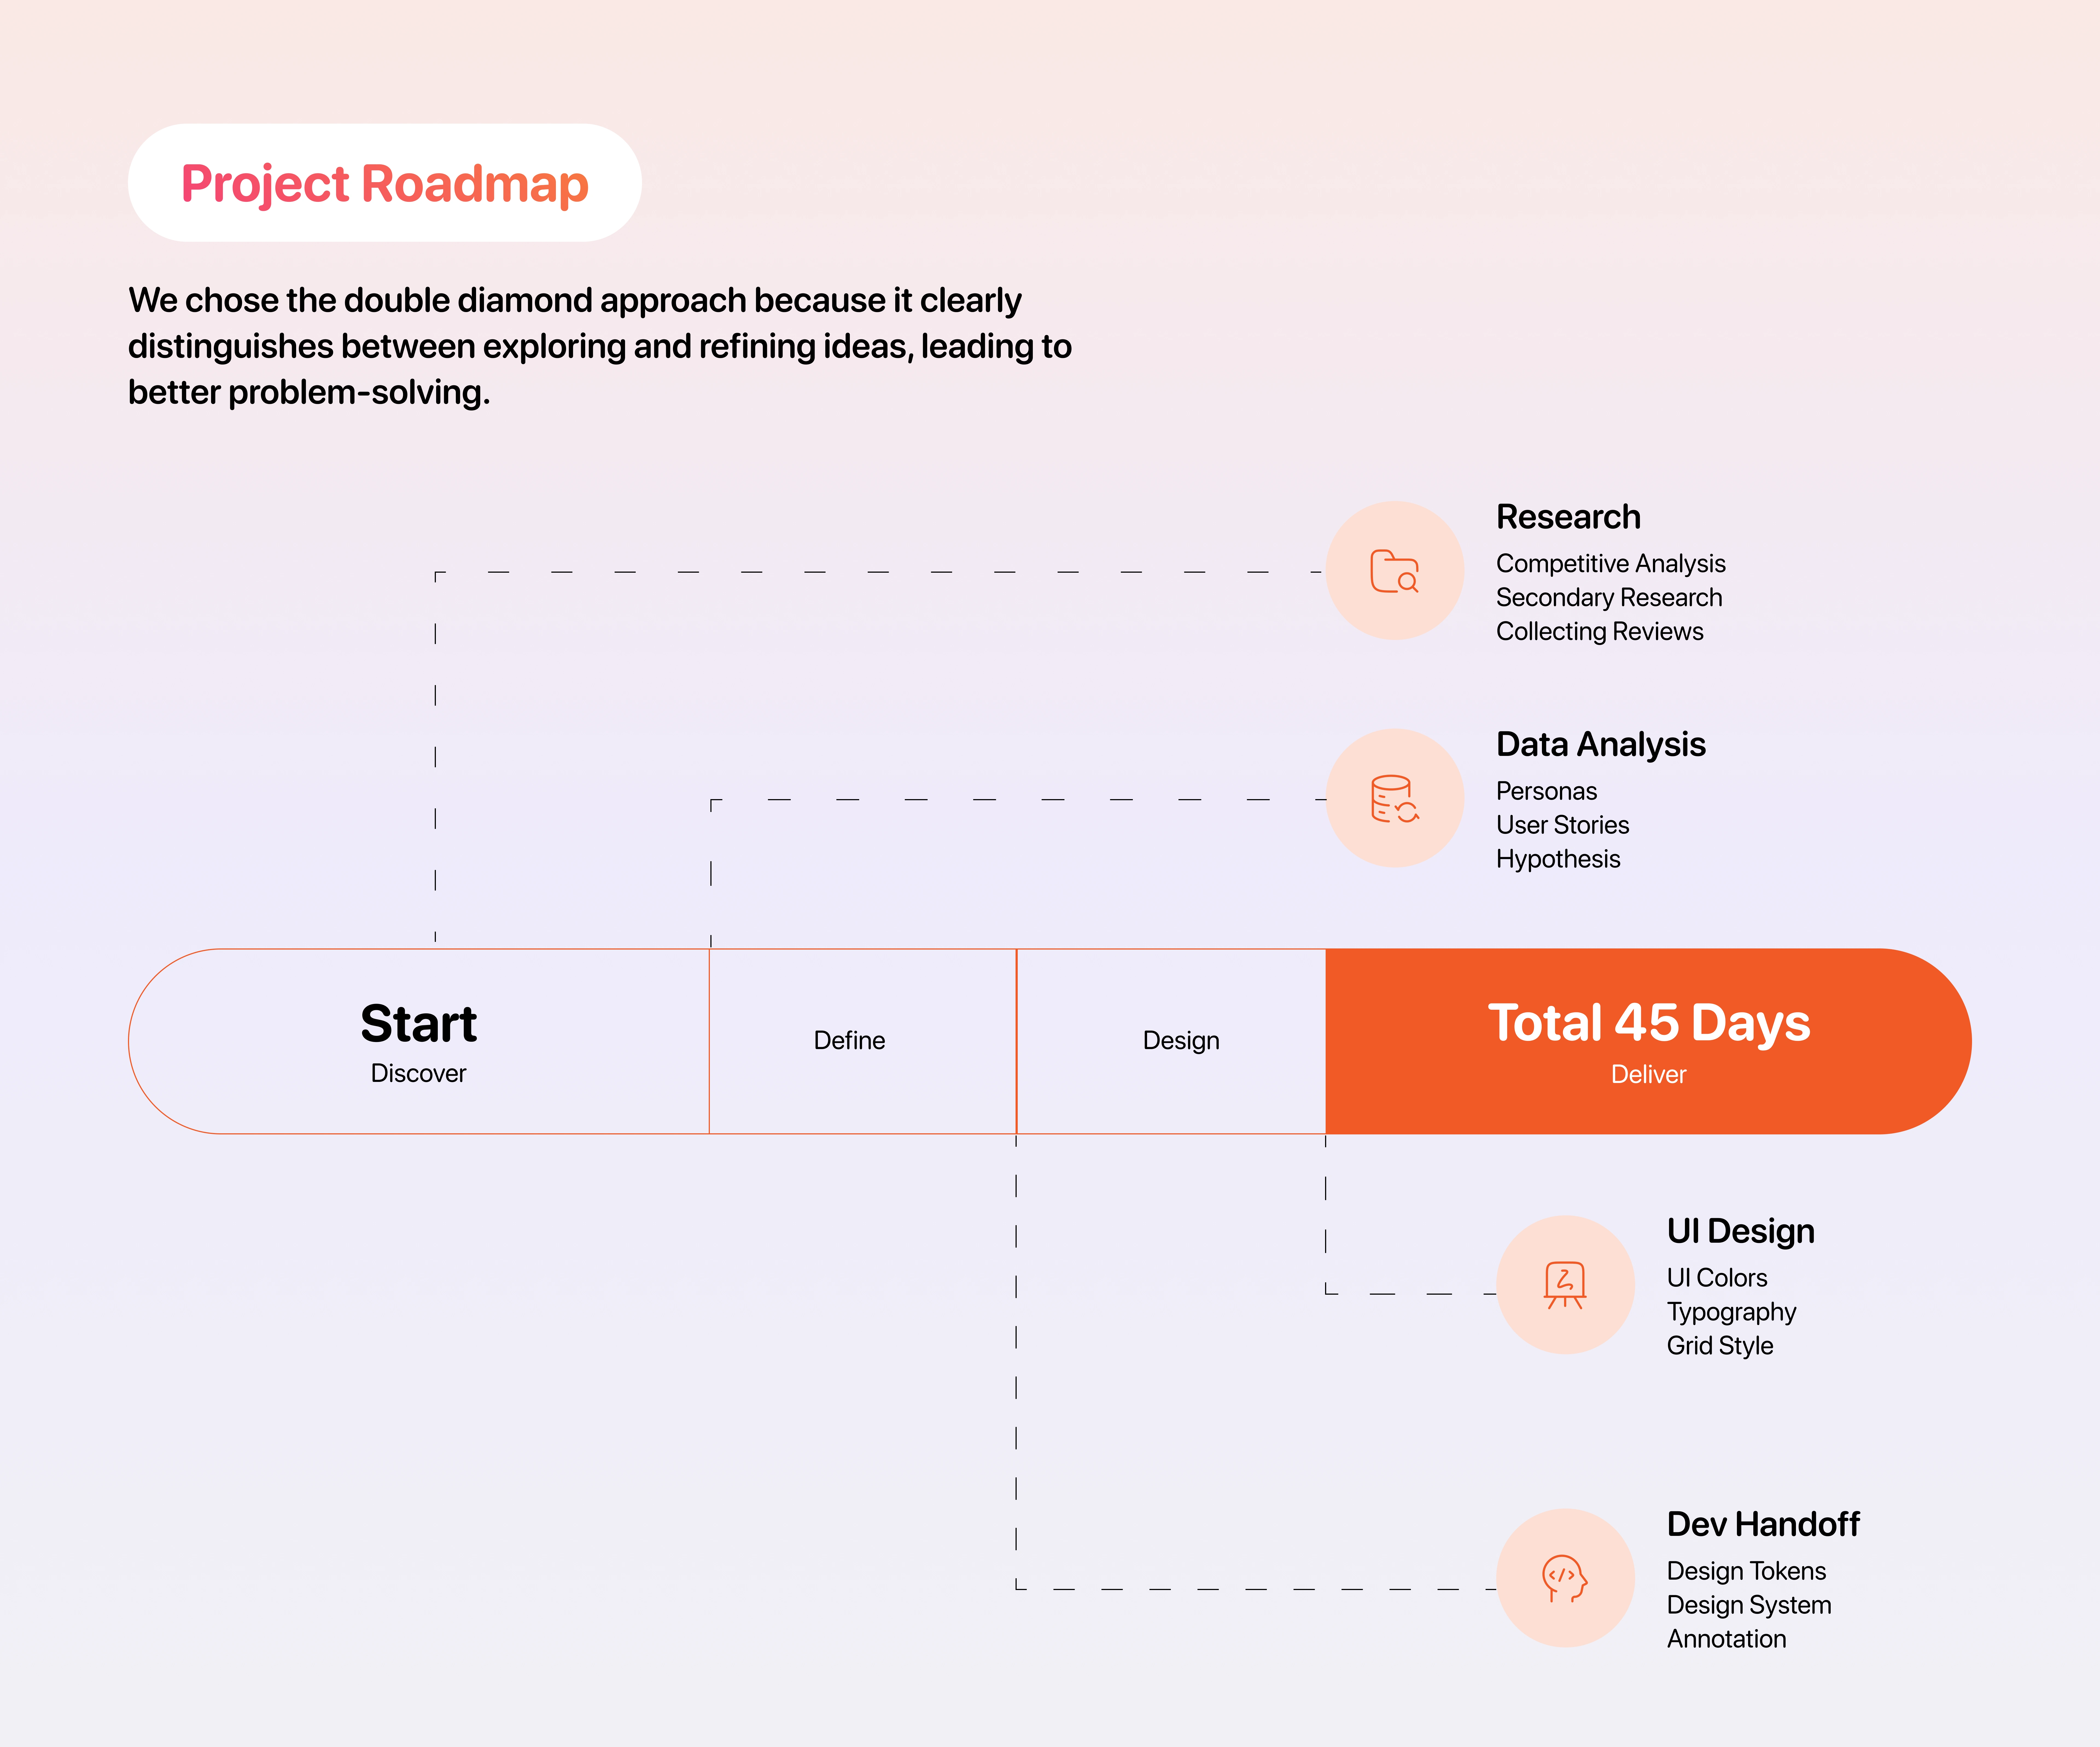2100x1747 pixels.
Task: Click the Research heading
Action: [1568, 517]
